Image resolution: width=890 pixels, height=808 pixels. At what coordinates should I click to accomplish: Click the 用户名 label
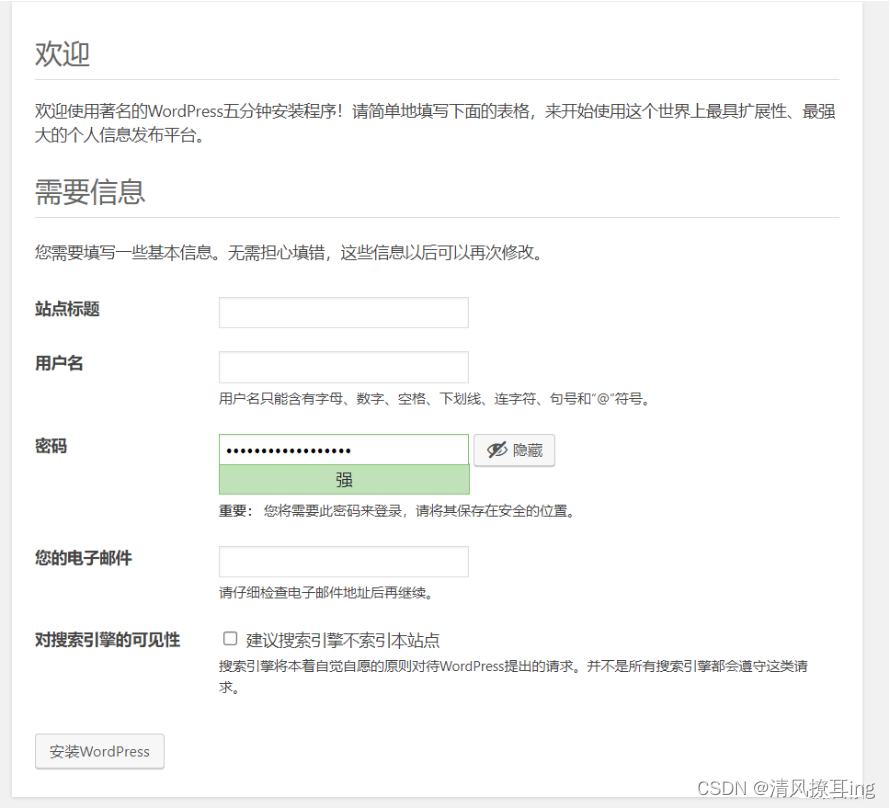59,363
